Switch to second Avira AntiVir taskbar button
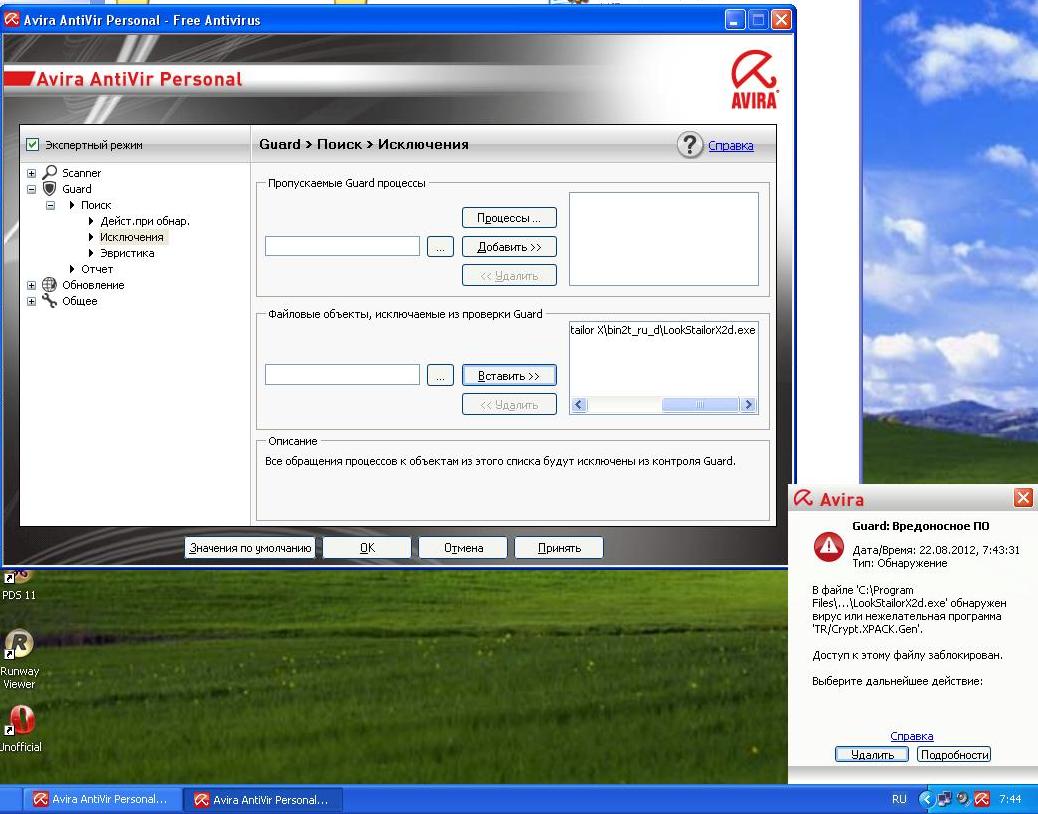 click(263, 799)
